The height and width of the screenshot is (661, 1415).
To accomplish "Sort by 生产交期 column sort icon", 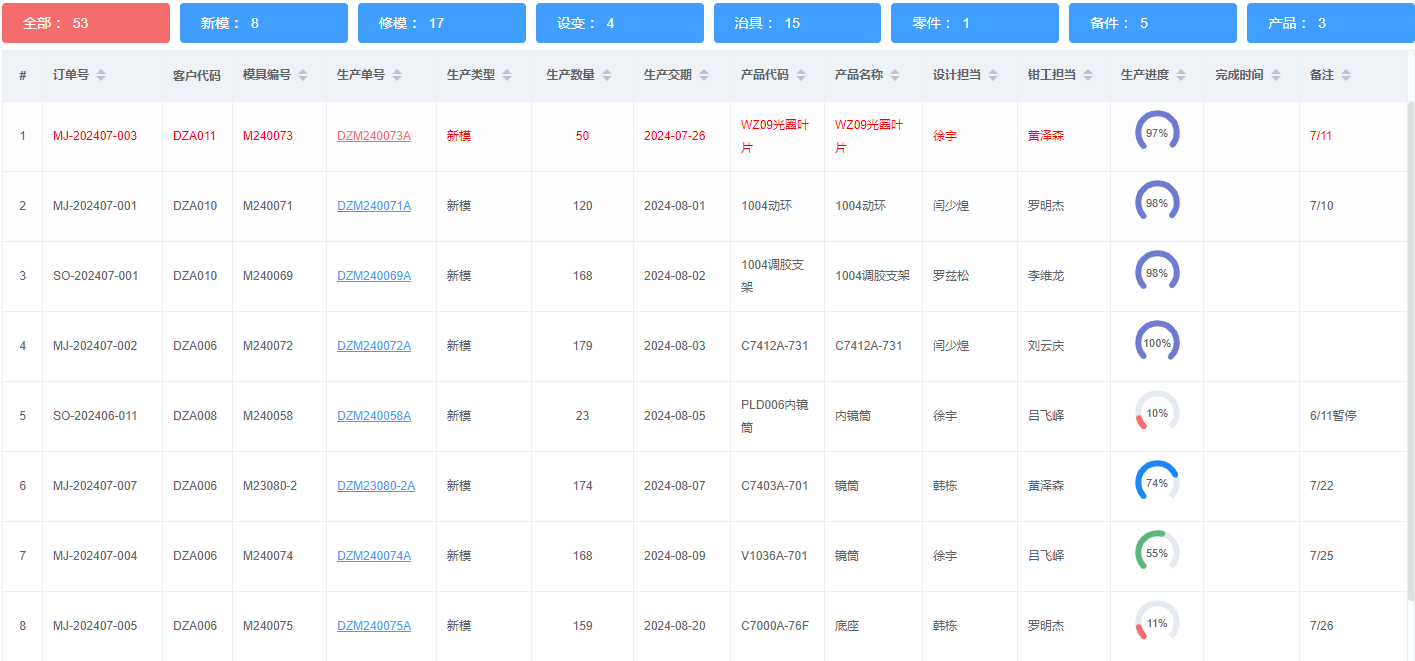I will click(704, 76).
